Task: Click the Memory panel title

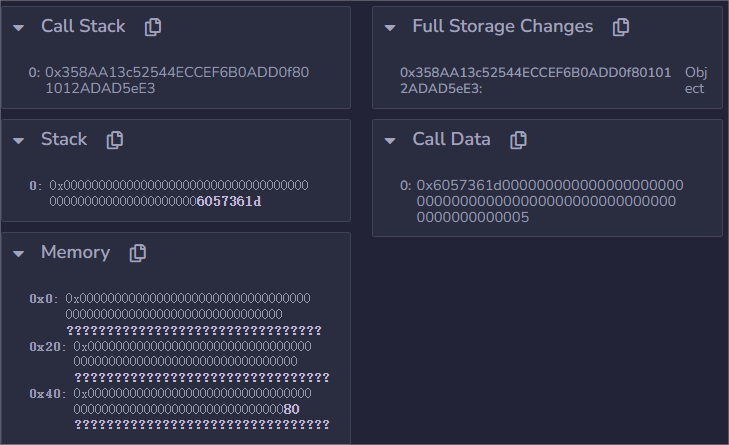Action: [75, 253]
